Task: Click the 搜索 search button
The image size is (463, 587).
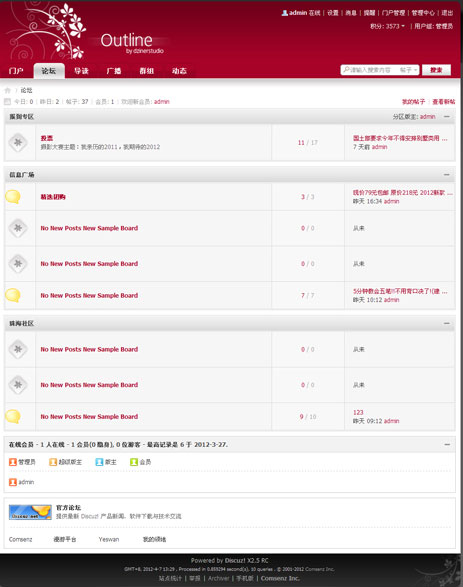Action: (x=436, y=70)
